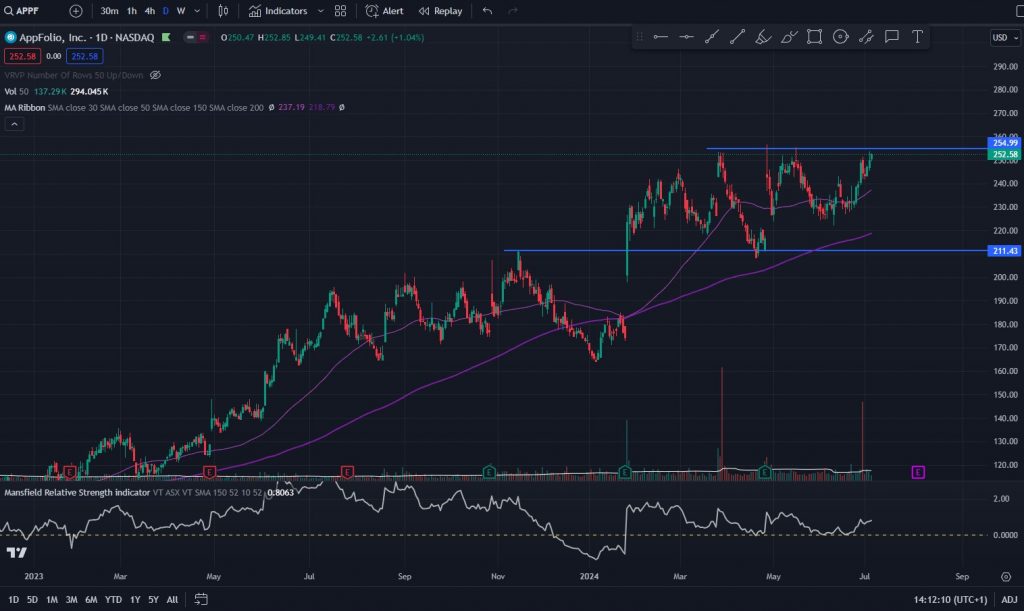Expand the timeframe interval dropdown arrow
1024x611 pixels.
pyautogui.click(x=197, y=11)
